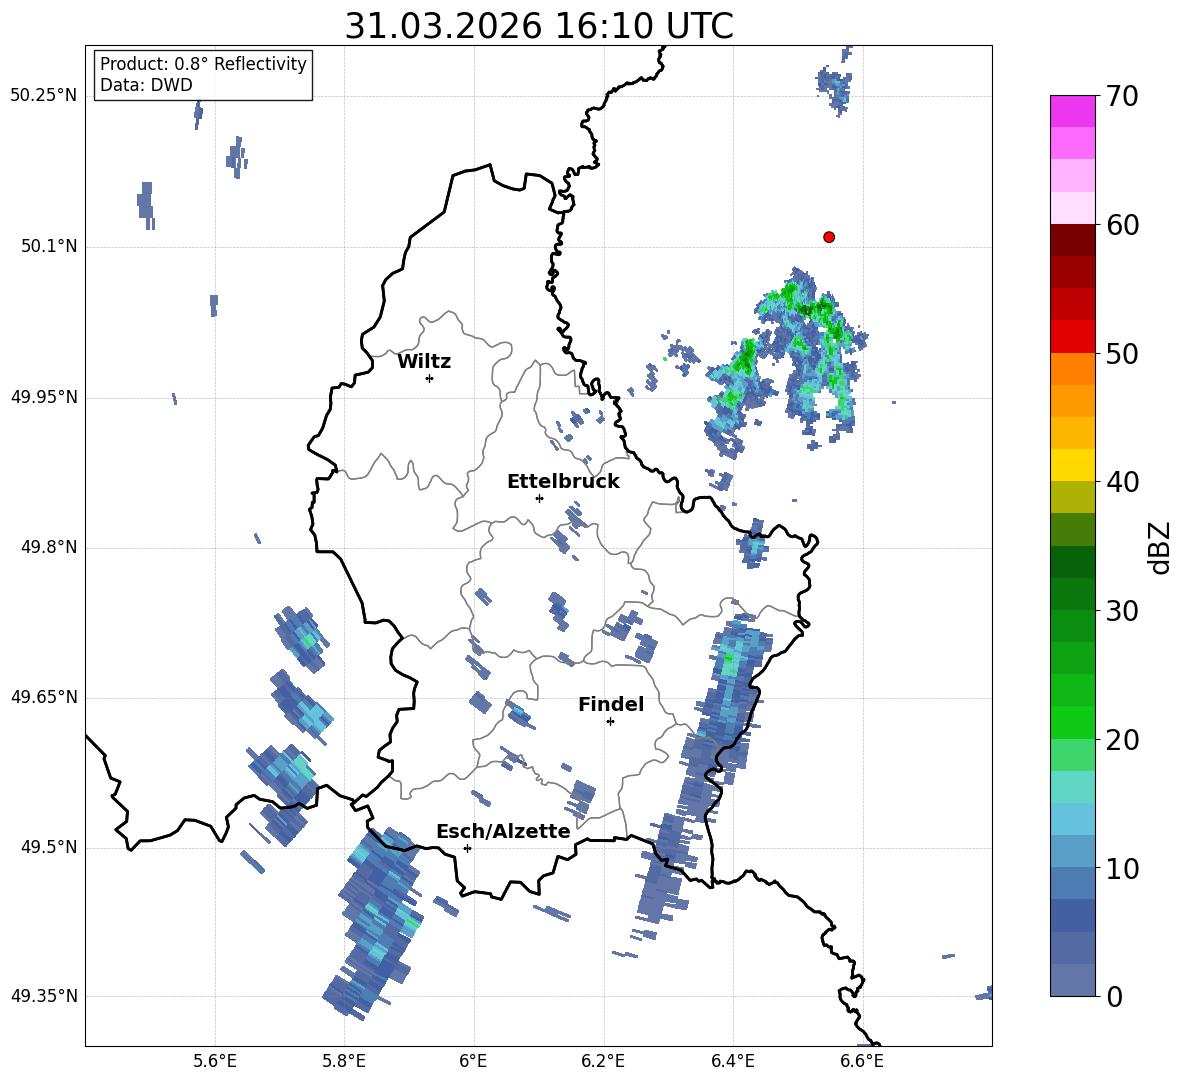
Task: Click the cross marker below Esch/Alzette
Action: 467,848
